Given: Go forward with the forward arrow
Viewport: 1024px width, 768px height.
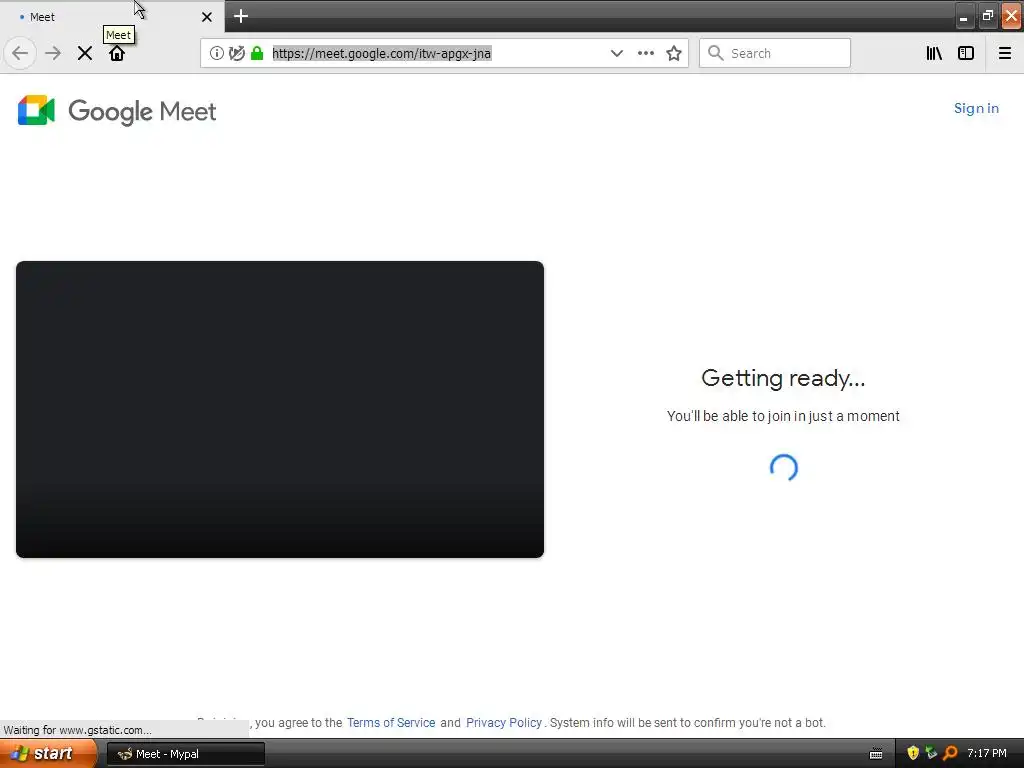Looking at the screenshot, I should (x=53, y=53).
